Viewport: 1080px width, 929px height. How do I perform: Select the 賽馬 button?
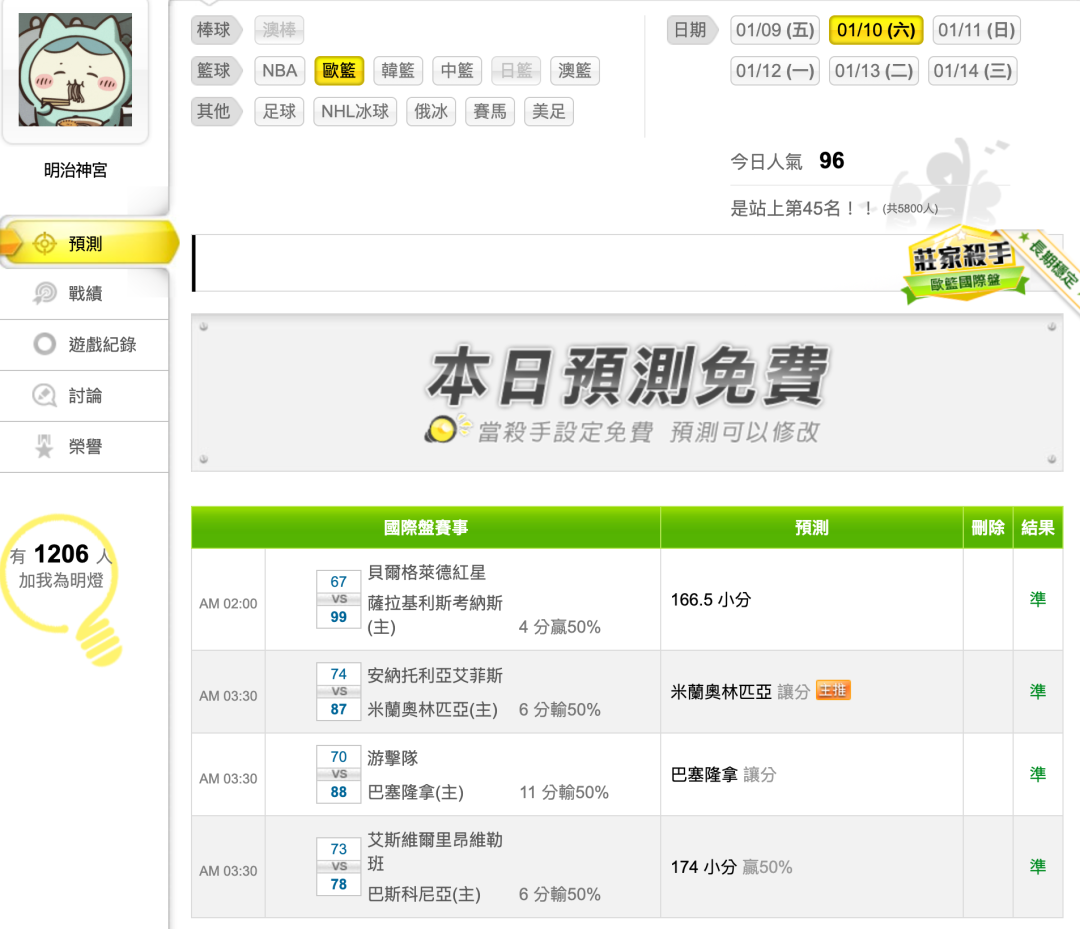tap(490, 111)
